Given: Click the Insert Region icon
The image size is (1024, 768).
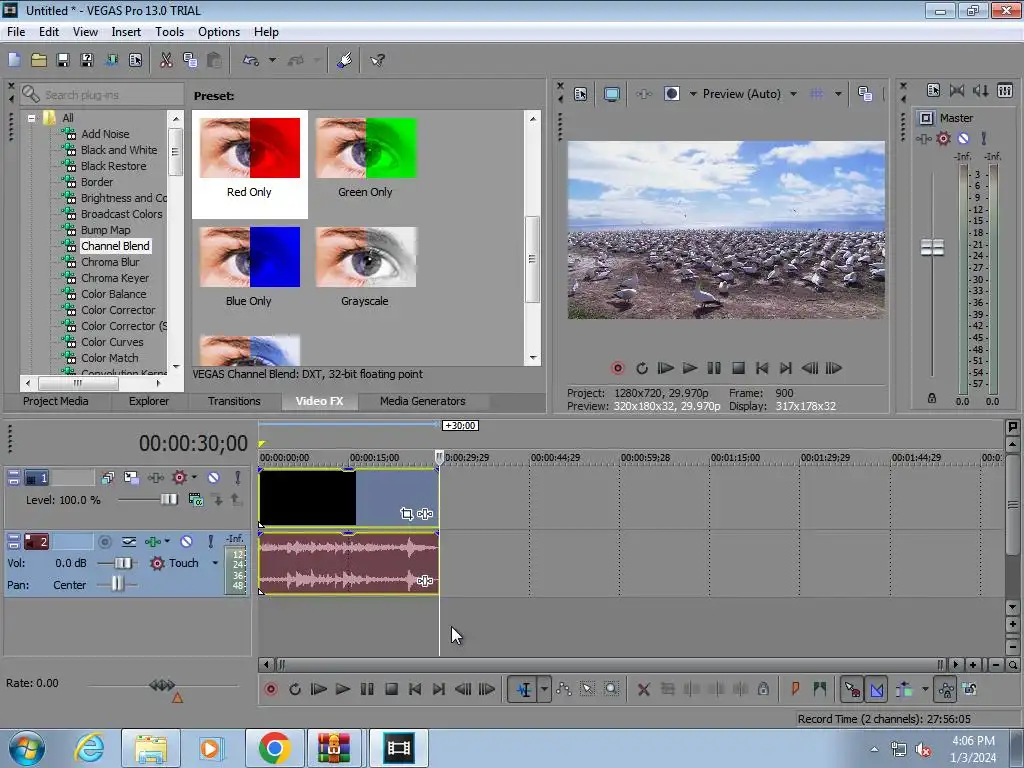Looking at the screenshot, I should coord(820,689).
